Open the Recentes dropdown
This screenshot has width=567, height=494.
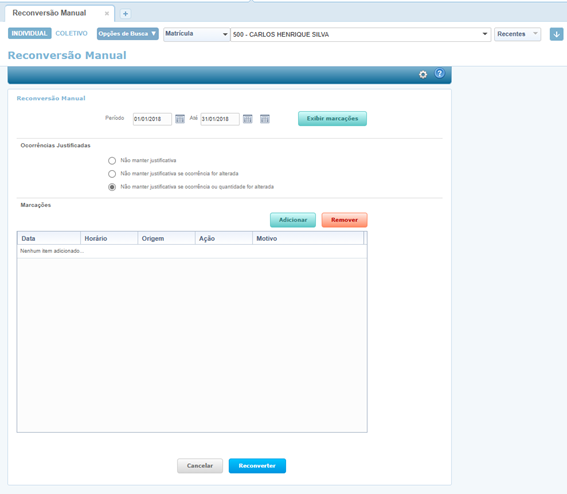[517, 34]
